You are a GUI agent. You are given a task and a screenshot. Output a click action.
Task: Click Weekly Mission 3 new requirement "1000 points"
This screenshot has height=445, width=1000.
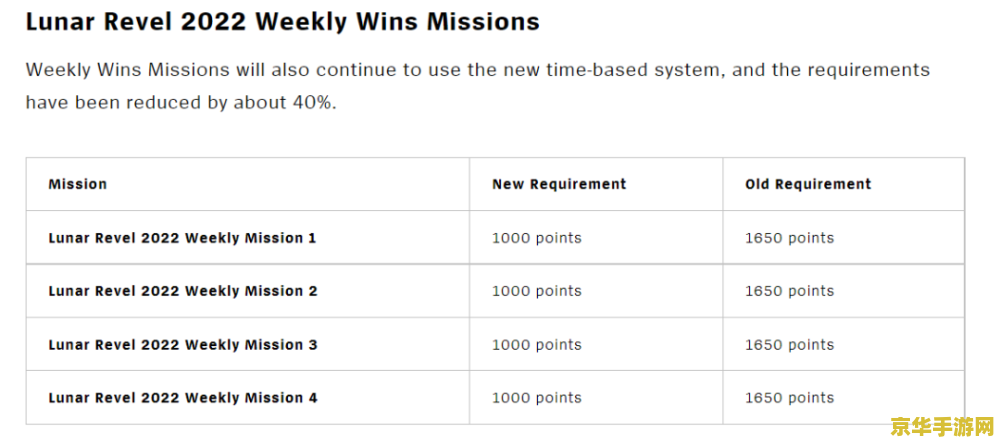tap(537, 345)
